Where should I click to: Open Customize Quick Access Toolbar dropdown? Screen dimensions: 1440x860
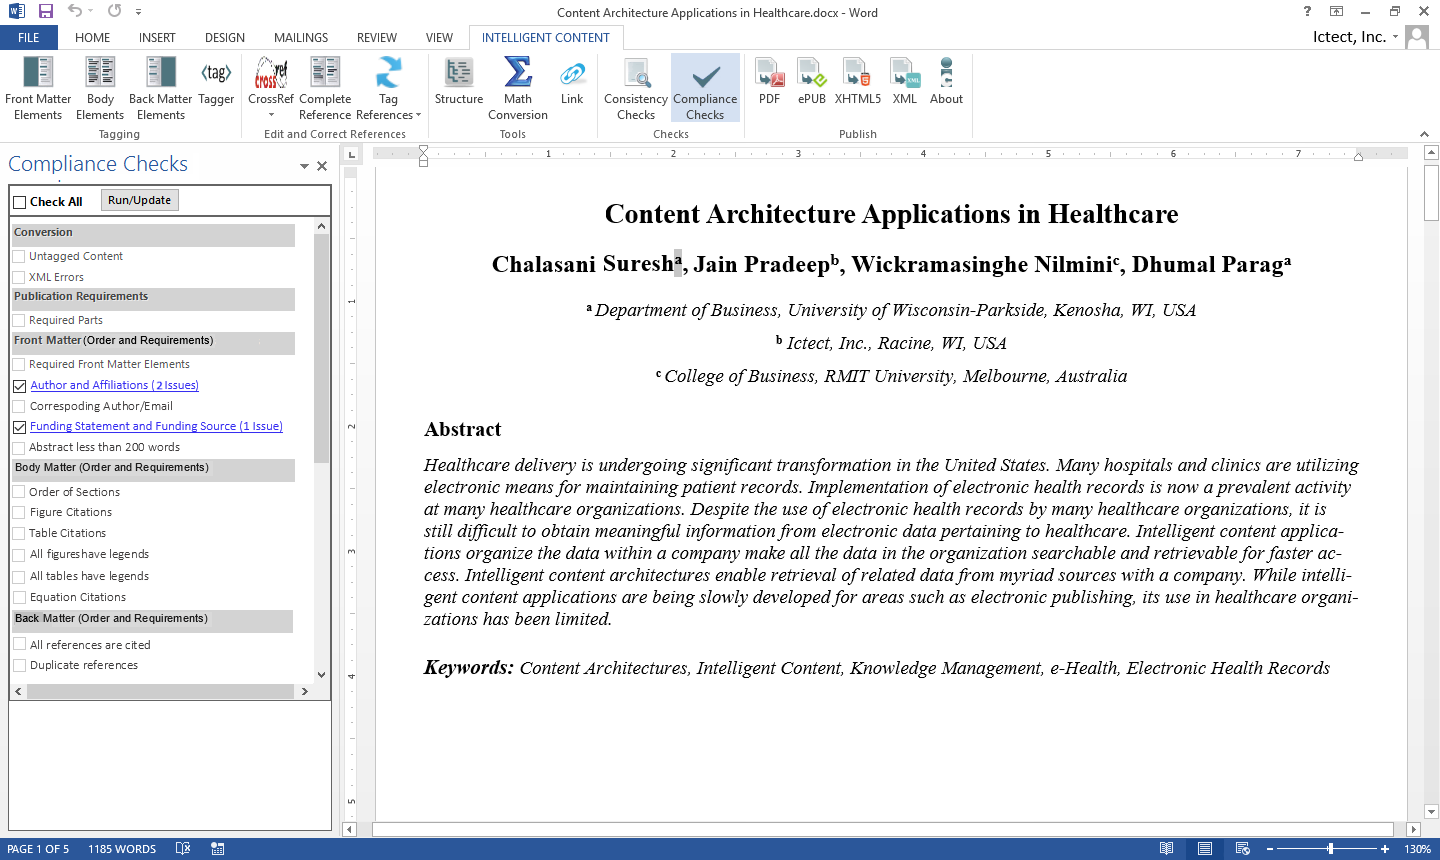click(138, 12)
